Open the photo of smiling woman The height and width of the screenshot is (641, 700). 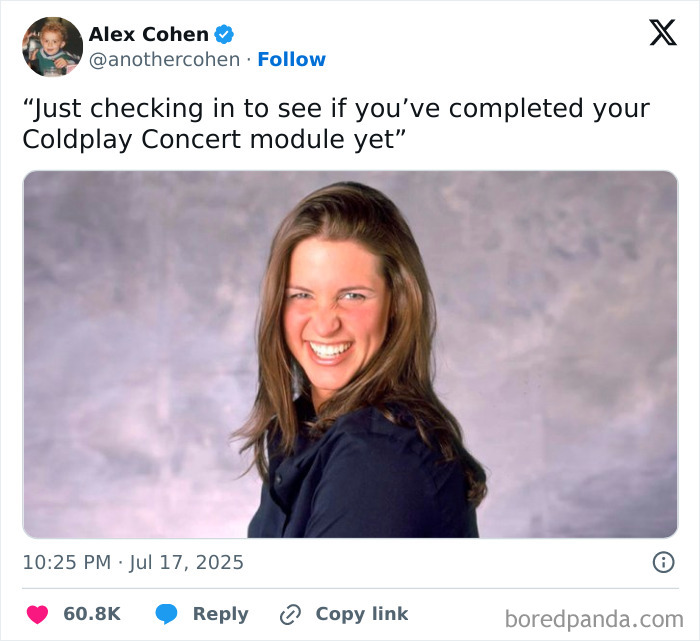(x=350, y=354)
